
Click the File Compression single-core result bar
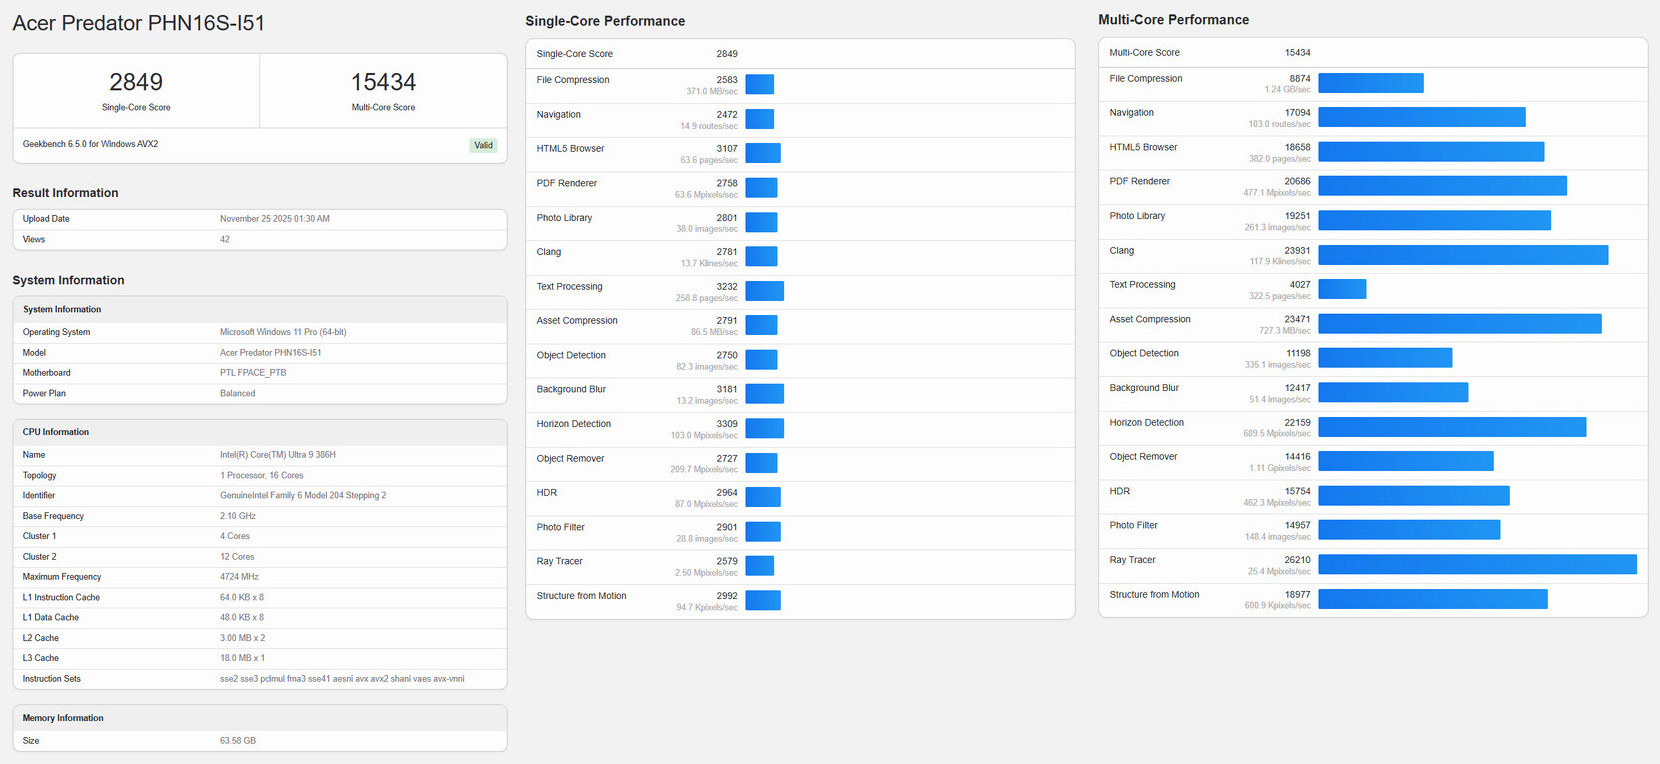click(760, 85)
